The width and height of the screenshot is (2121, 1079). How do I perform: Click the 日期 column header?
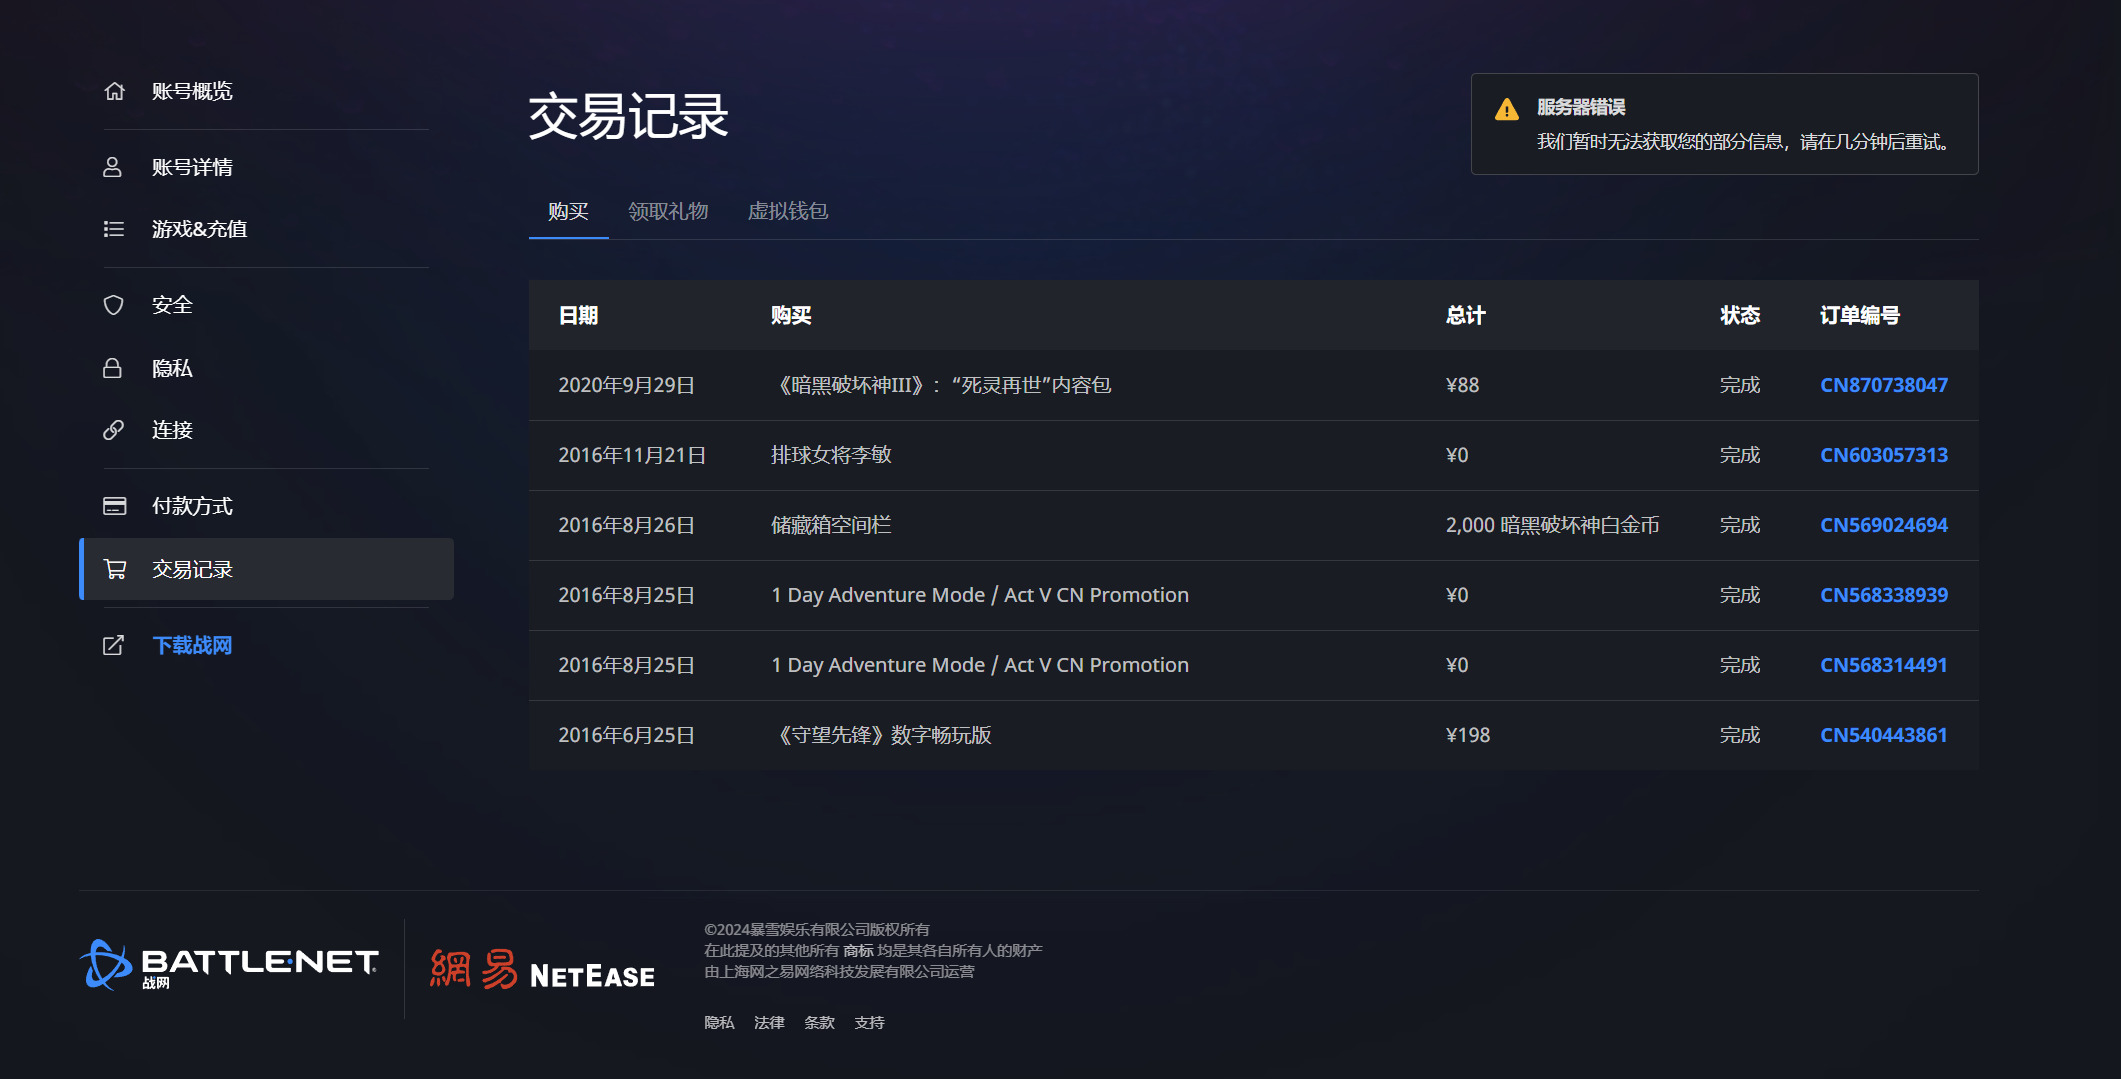click(x=578, y=315)
